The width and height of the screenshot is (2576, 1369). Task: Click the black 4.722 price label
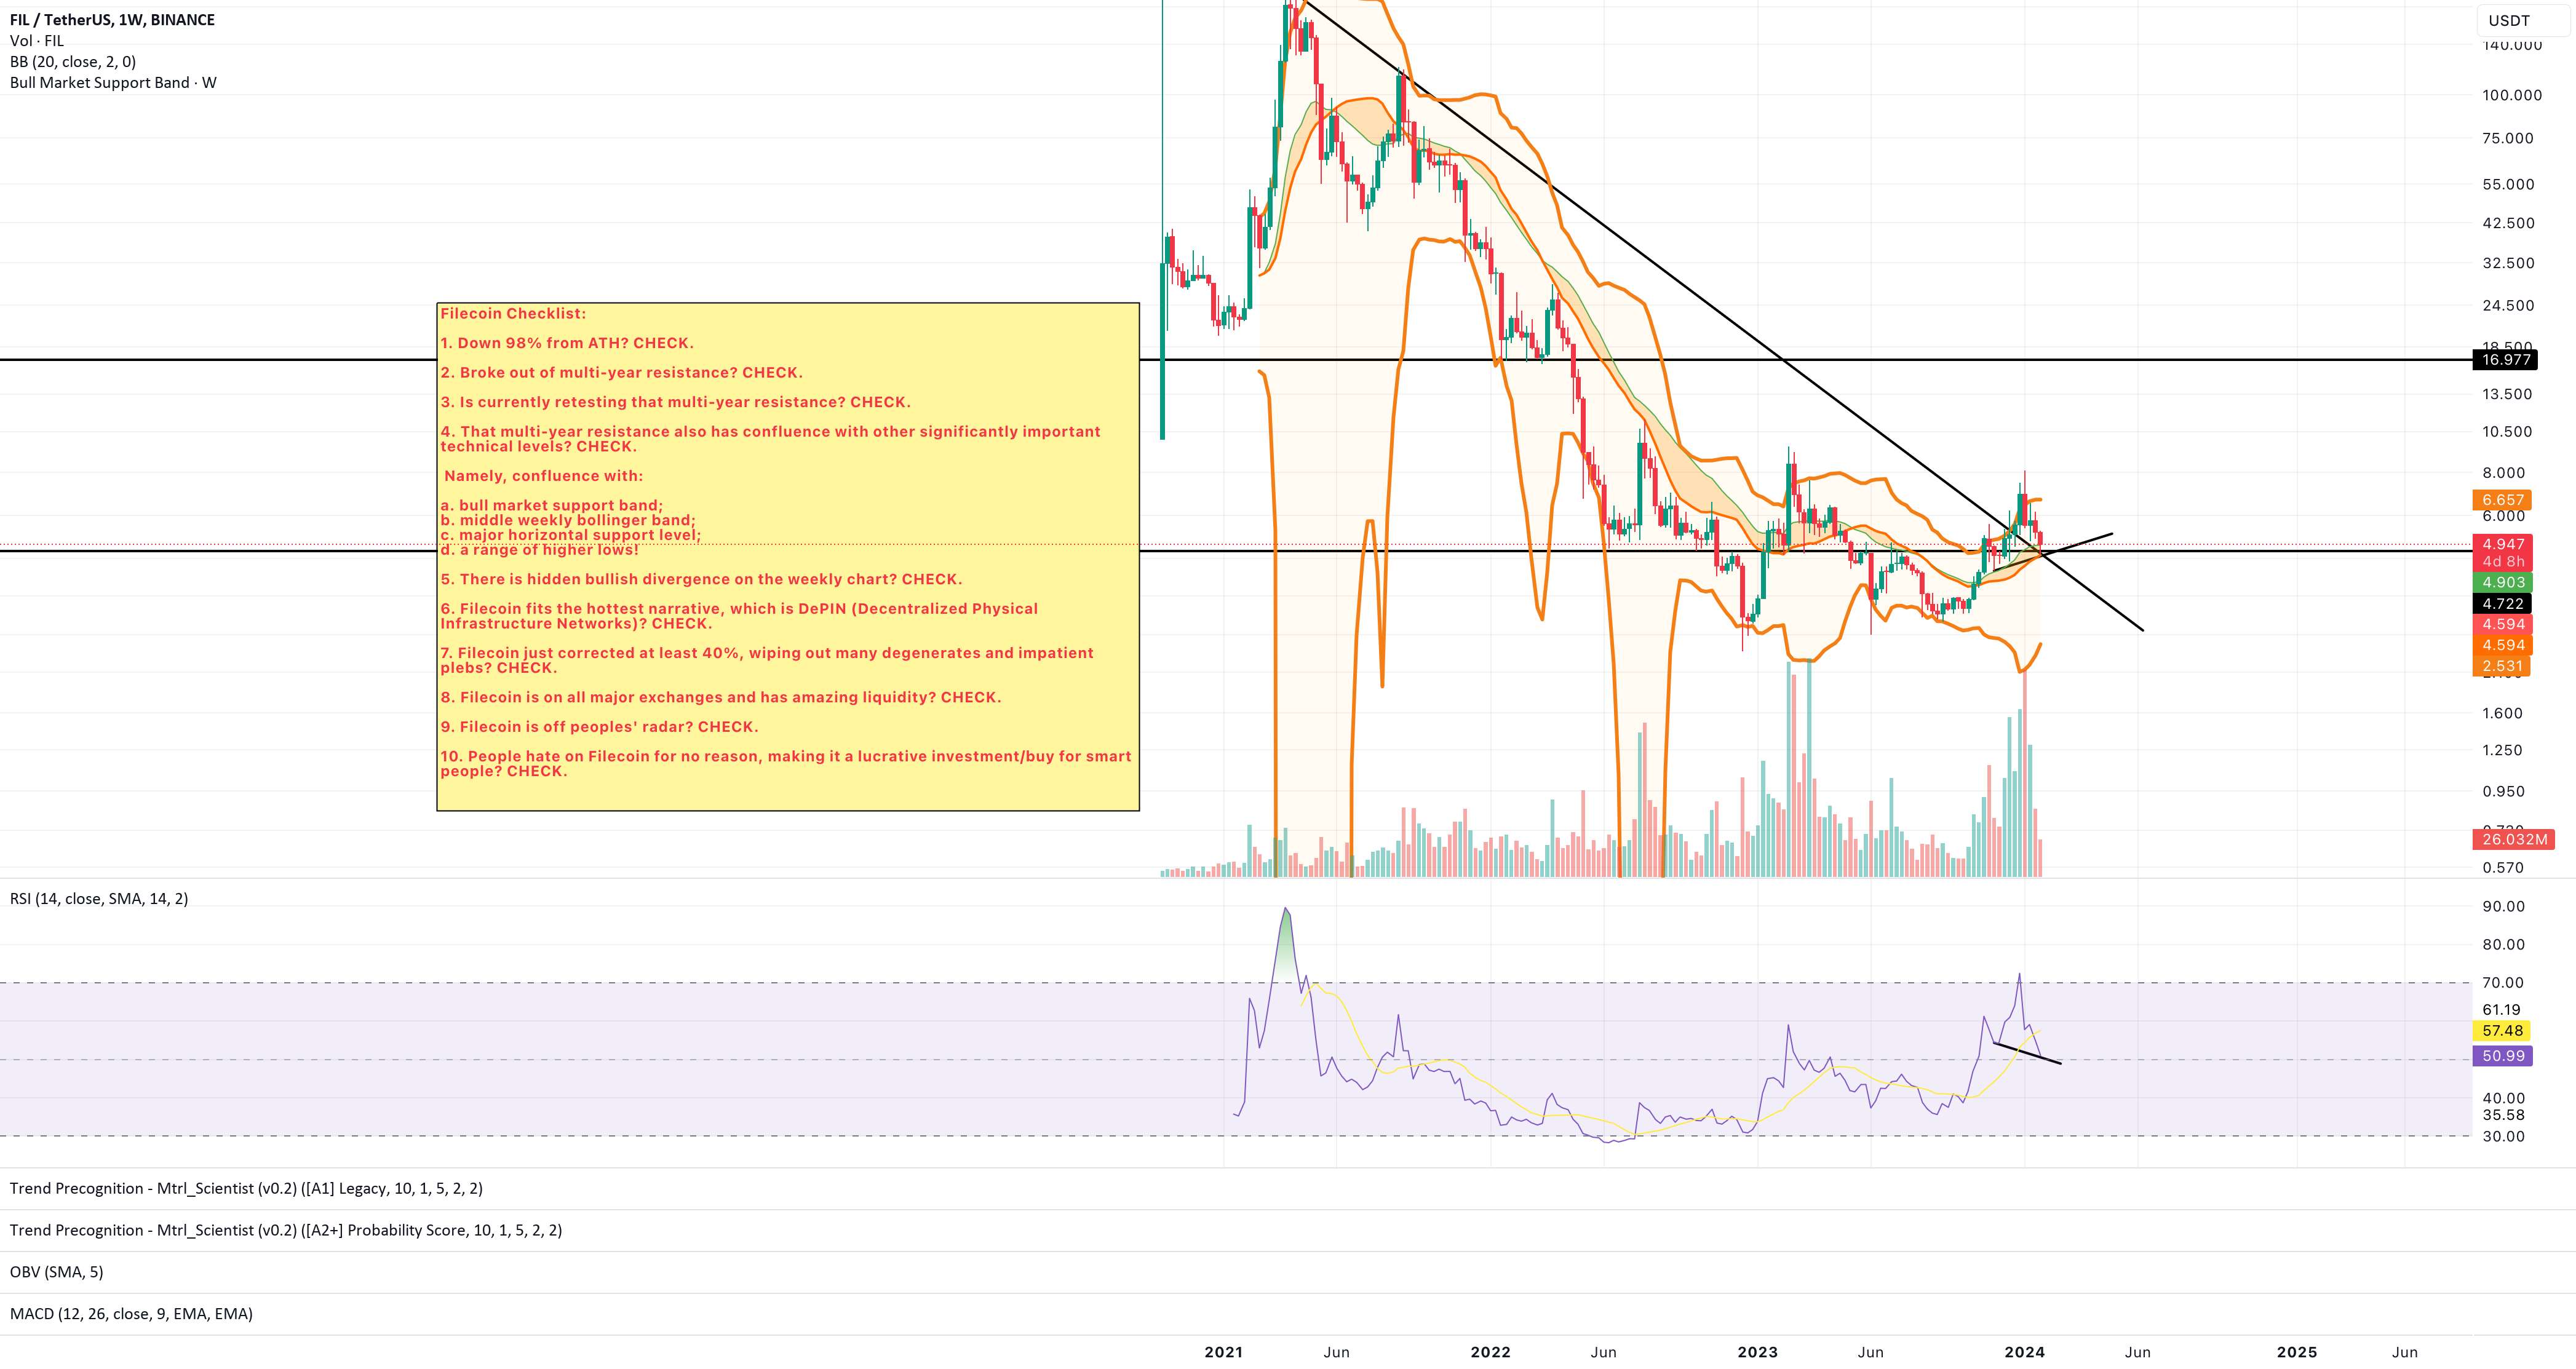2502,604
